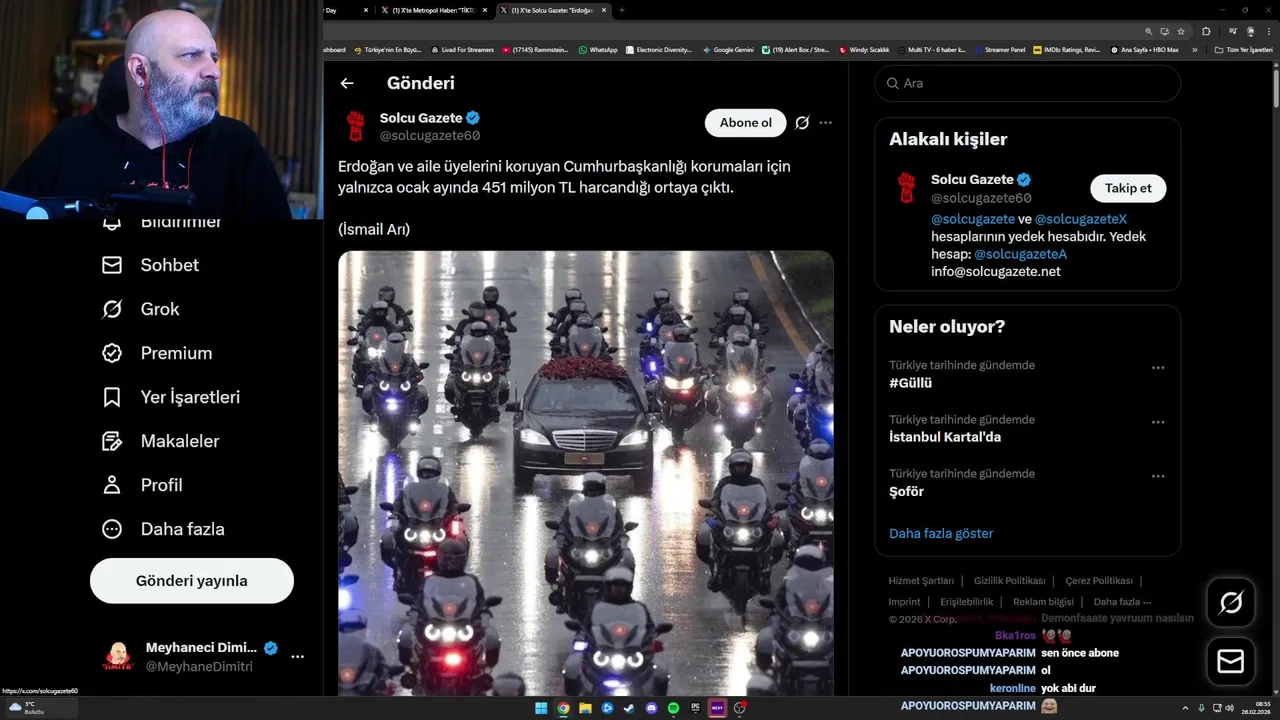Viewport: 1280px width, 720px height.
Task: Open the @solcugazete mention in the bio
Action: click(x=973, y=219)
